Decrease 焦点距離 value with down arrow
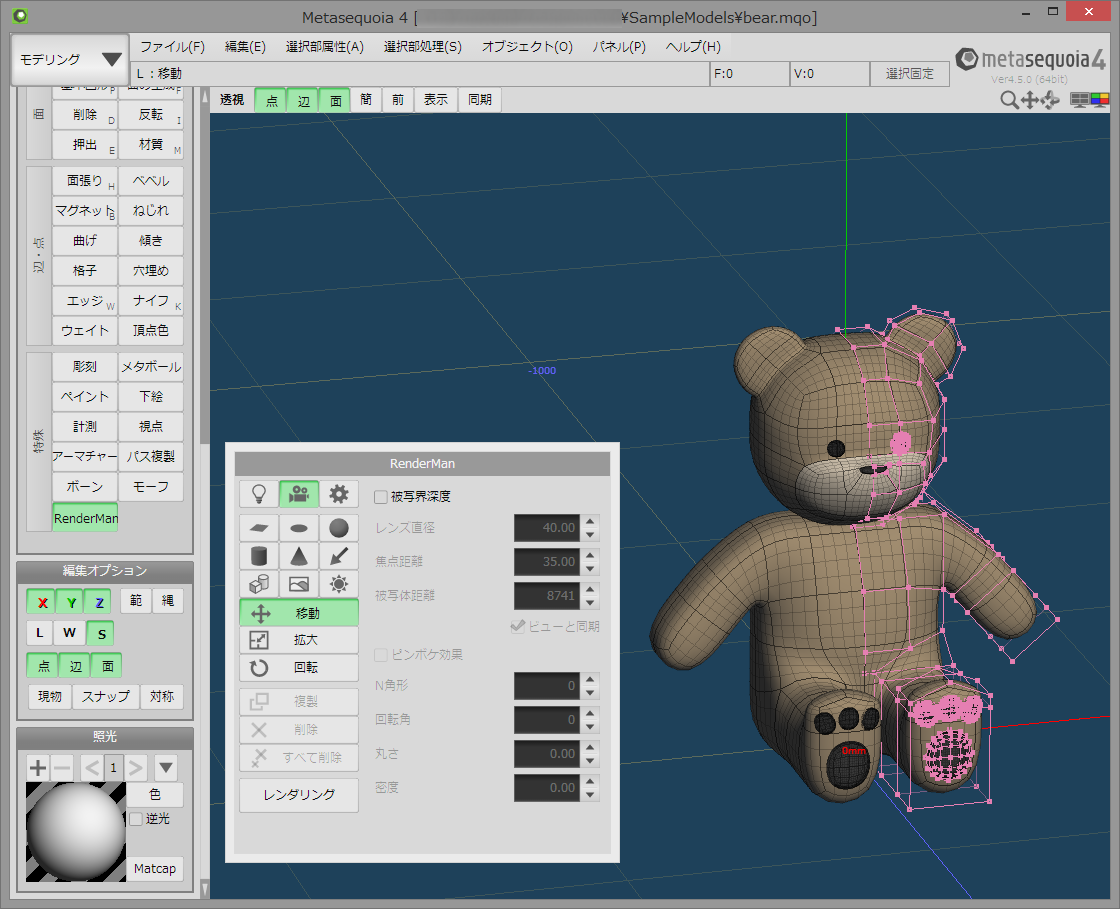Viewport: 1120px width, 909px height. click(x=590, y=568)
